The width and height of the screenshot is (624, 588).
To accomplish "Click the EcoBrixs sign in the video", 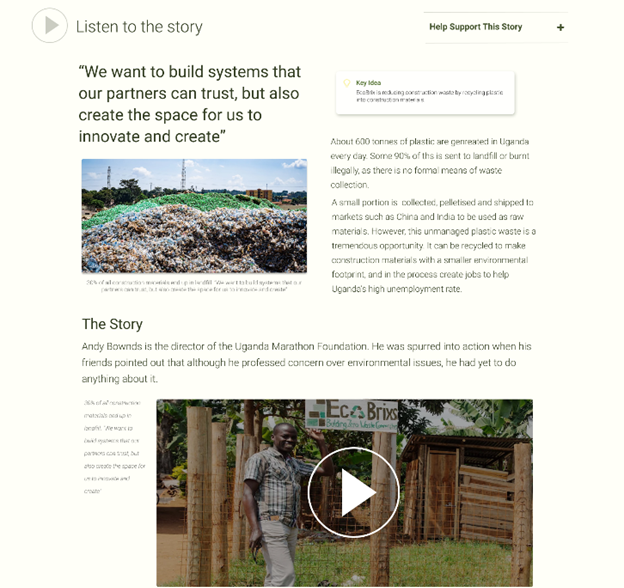I will tap(351, 415).
